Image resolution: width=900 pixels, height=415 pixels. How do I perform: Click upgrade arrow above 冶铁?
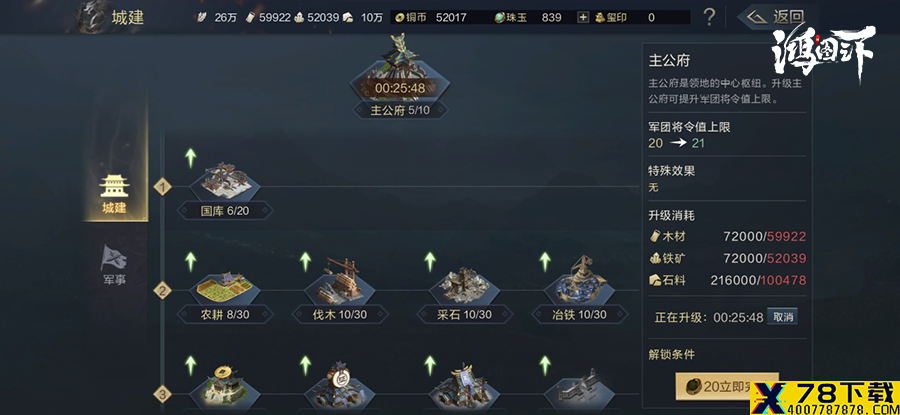pyautogui.click(x=545, y=261)
